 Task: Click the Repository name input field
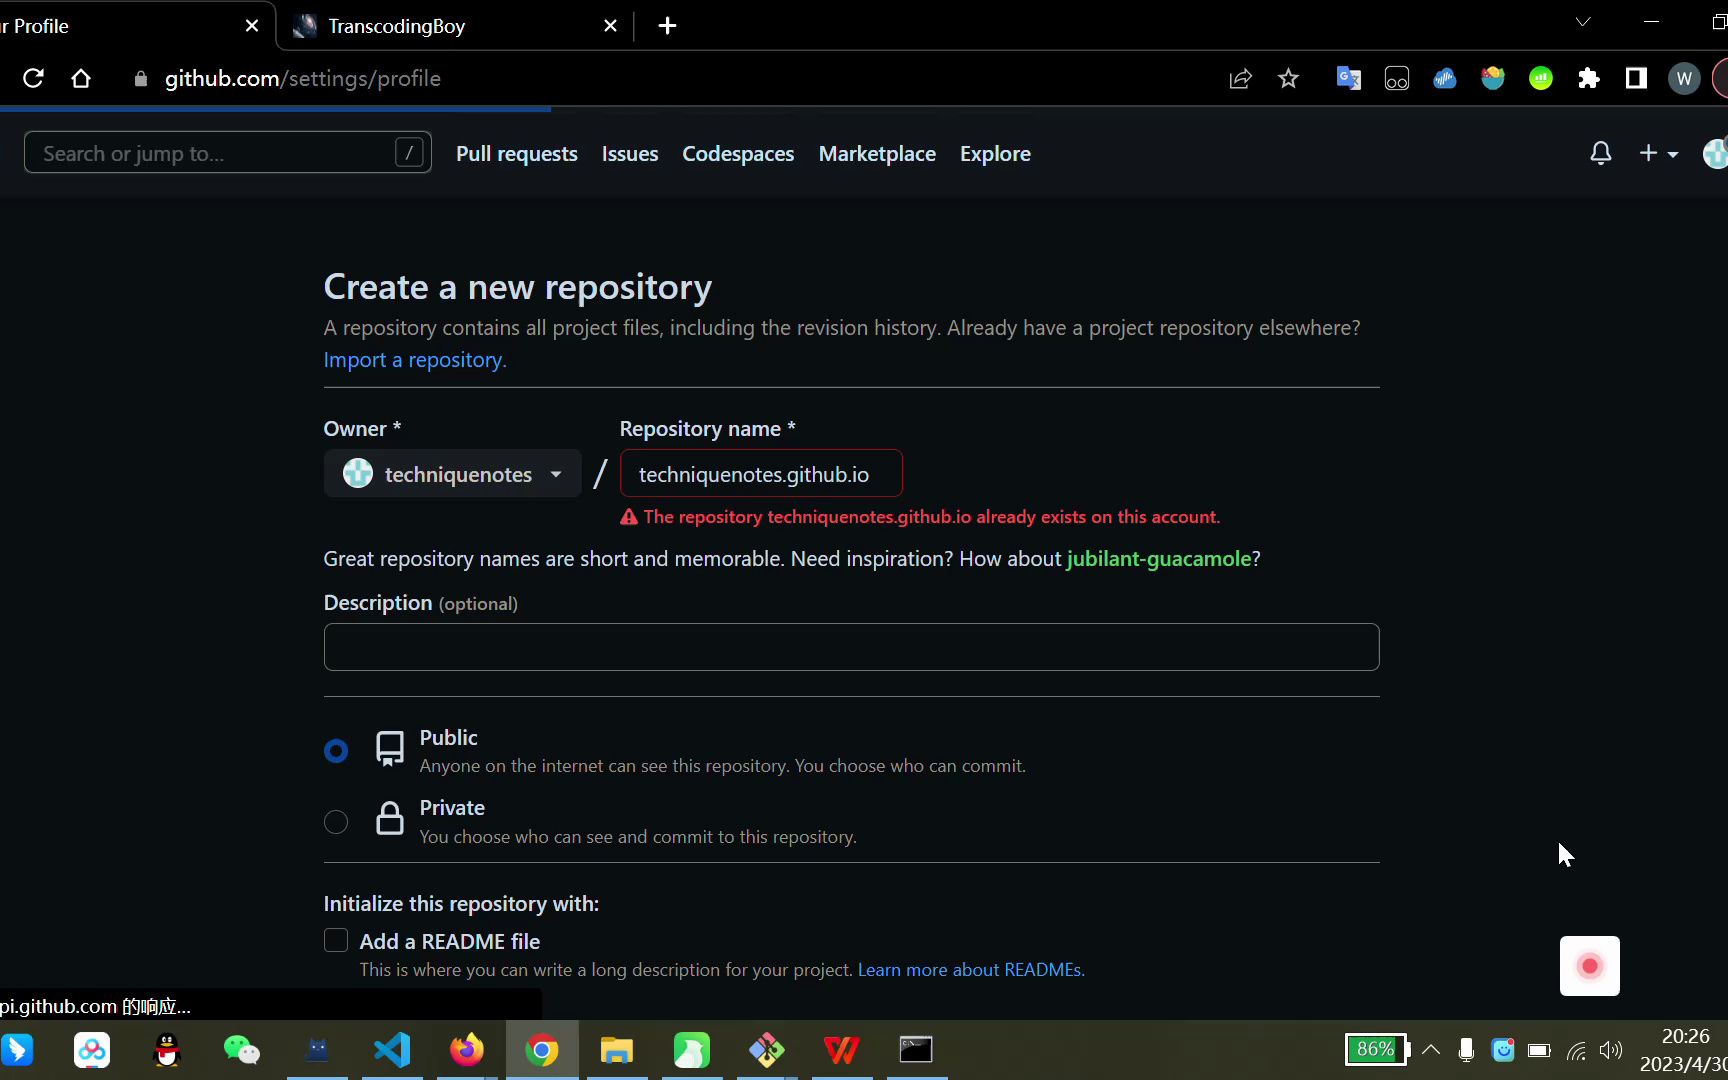point(761,474)
